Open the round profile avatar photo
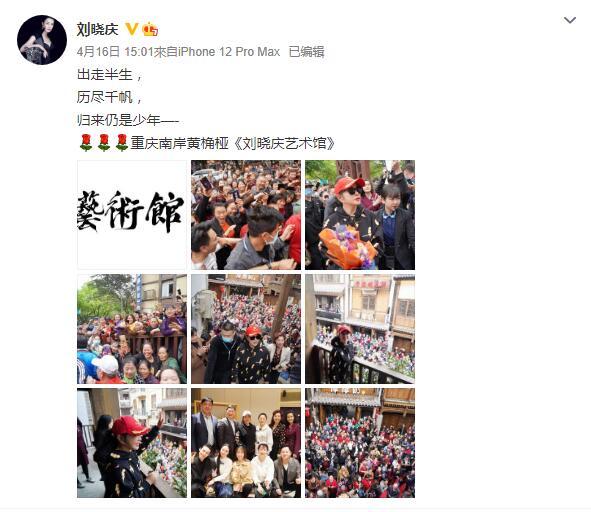This screenshot has width=591, height=512. (x=42, y=40)
